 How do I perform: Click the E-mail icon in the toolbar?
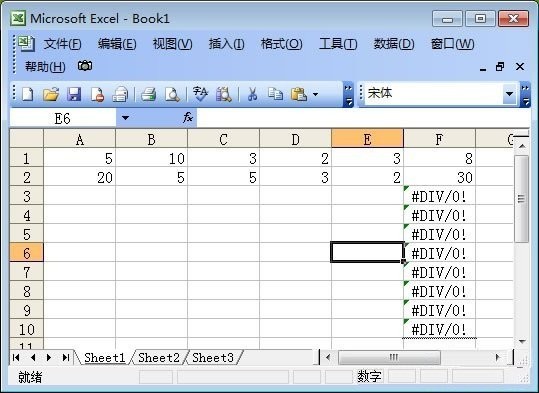pos(120,94)
